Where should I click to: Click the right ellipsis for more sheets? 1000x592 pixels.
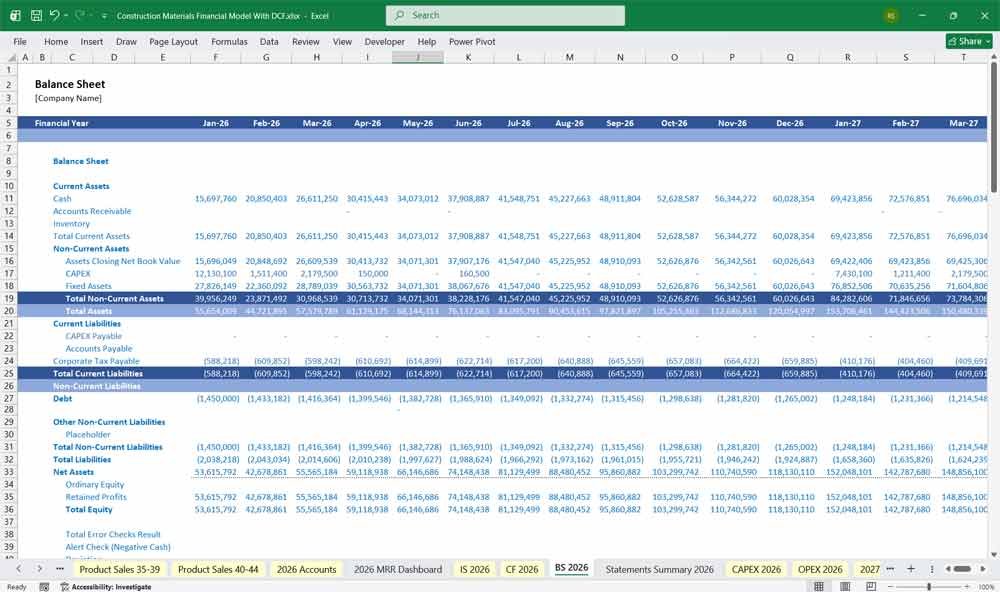pos(890,568)
